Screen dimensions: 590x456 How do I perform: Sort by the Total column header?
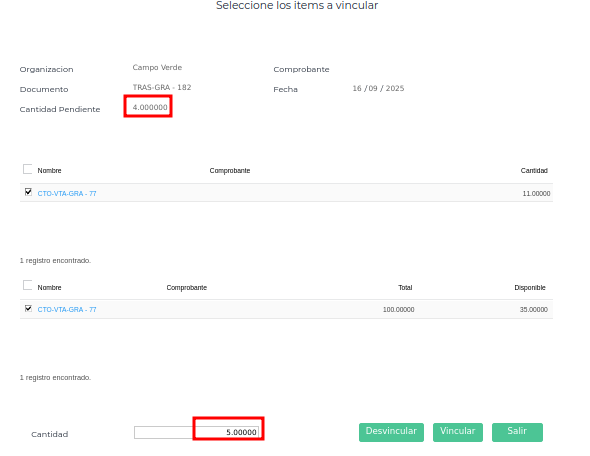pyautogui.click(x=405, y=288)
